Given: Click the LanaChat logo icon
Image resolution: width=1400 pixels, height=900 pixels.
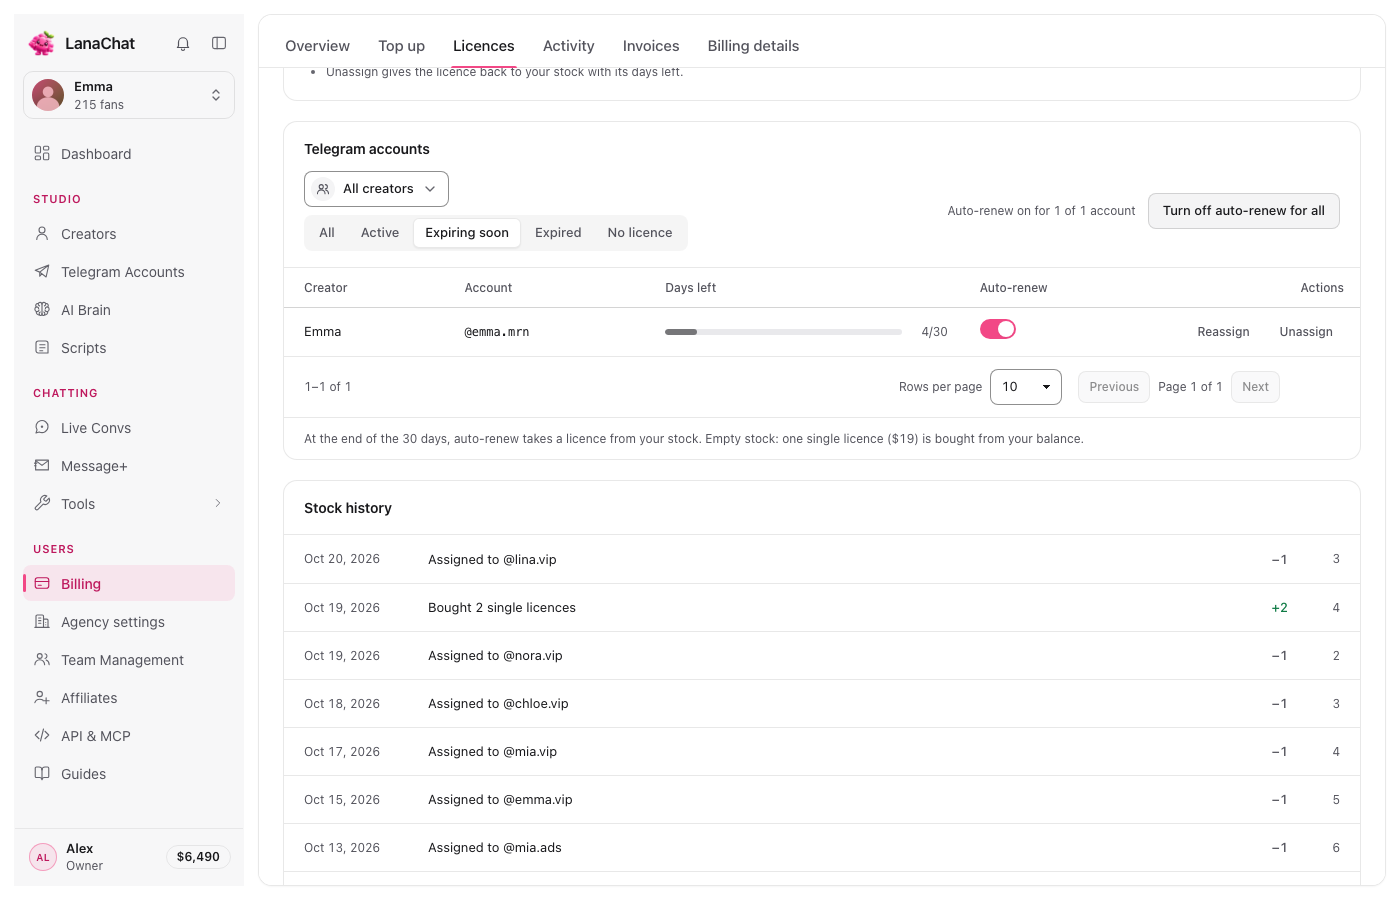Looking at the screenshot, I should click(x=42, y=43).
